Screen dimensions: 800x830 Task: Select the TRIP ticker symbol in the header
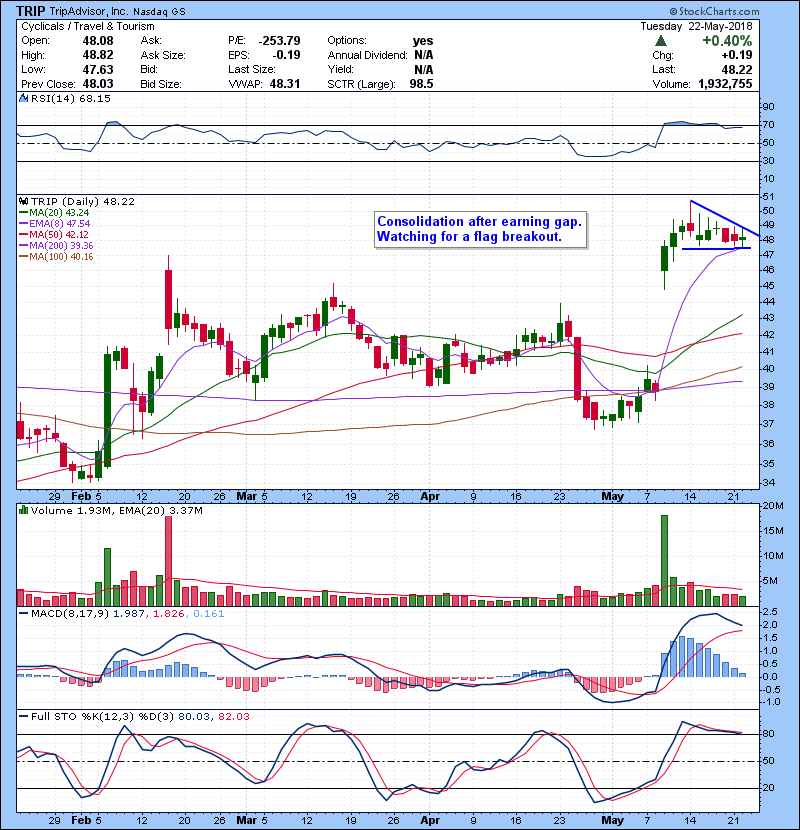(x=31, y=11)
